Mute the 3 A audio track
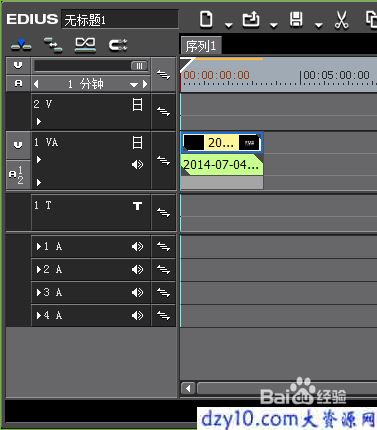 tap(137, 292)
